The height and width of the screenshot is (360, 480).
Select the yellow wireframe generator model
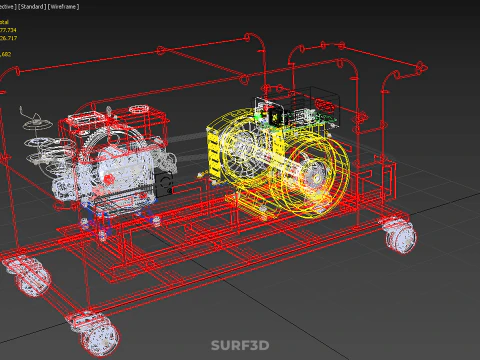pos(278,163)
